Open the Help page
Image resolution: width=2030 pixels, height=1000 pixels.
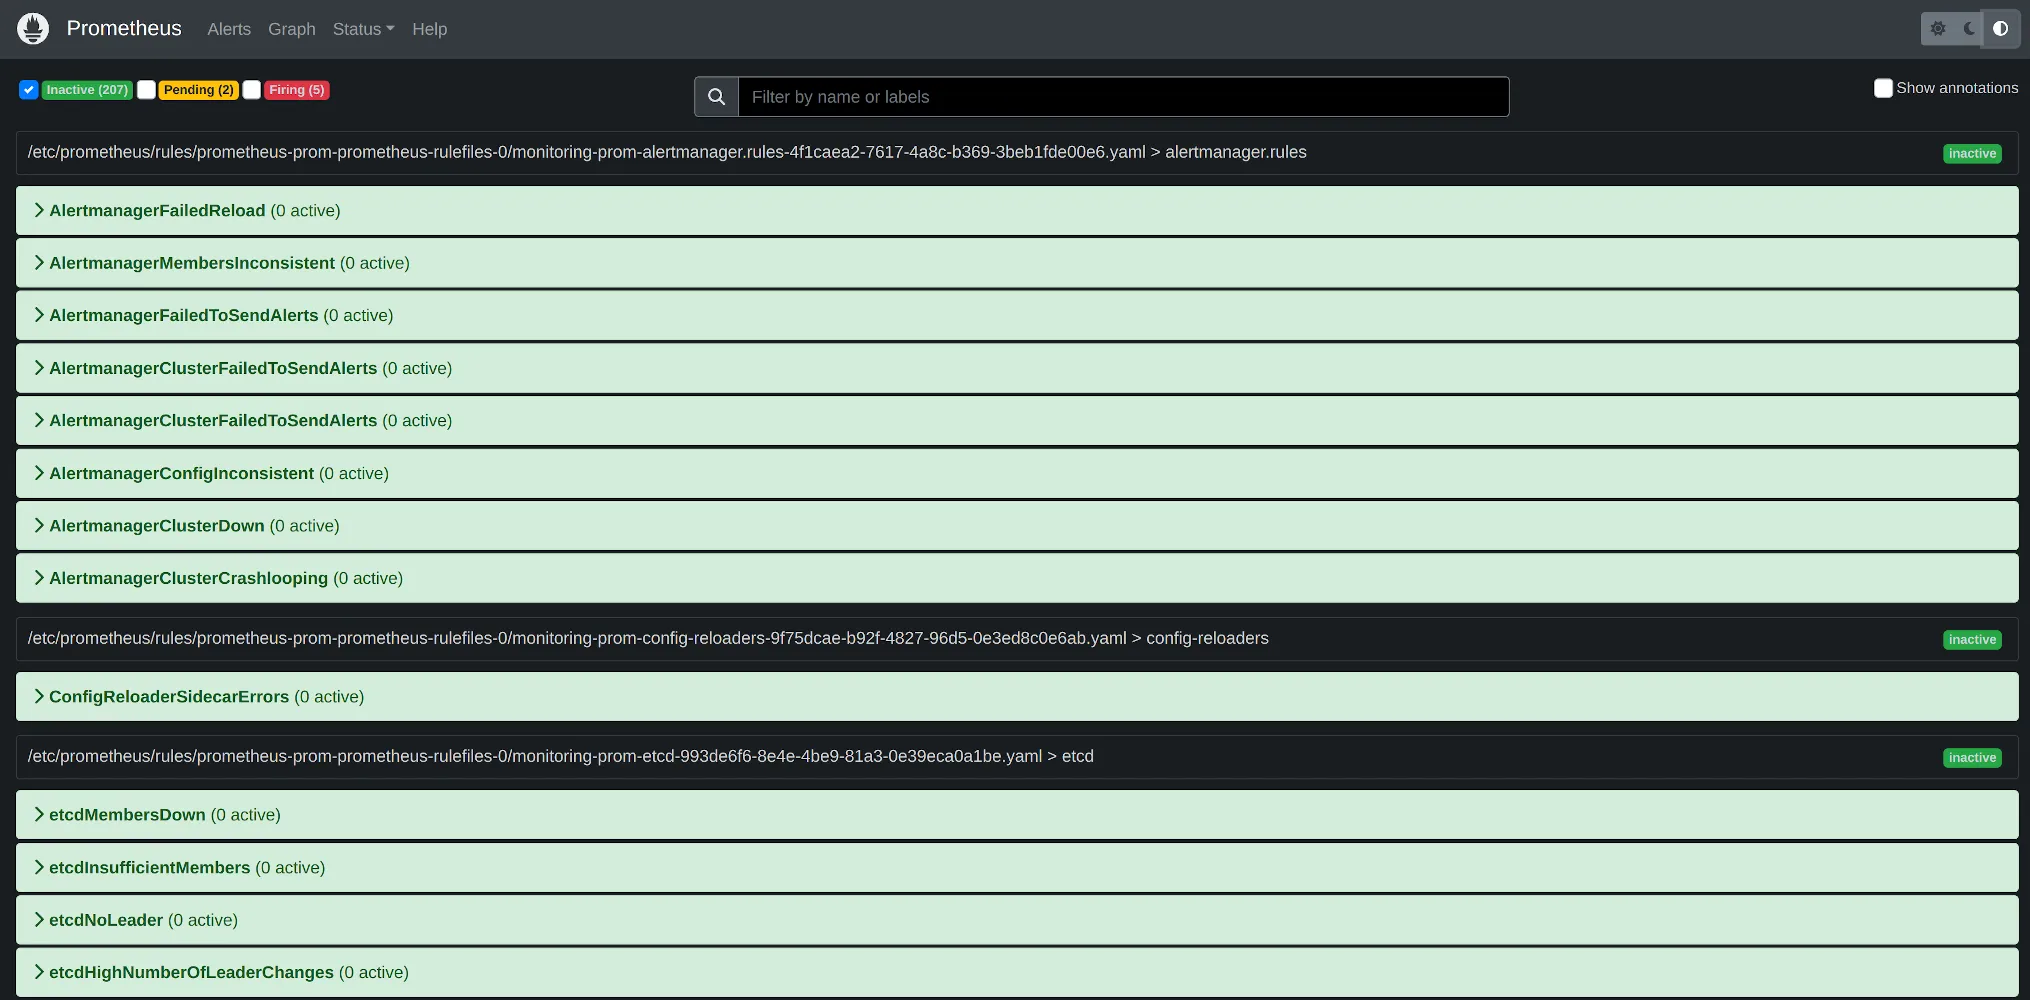point(429,29)
